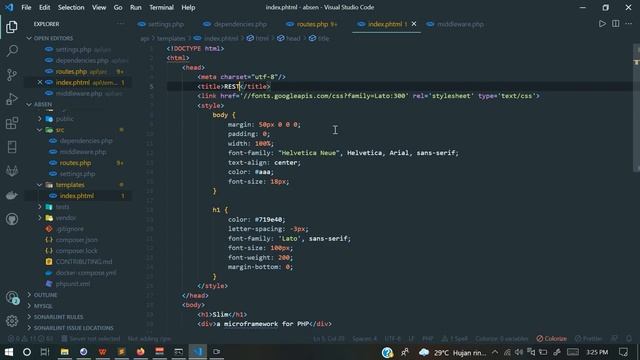Open Firefox from the taskbar
The width and height of the screenshot is (640, 360).
coord(140,352)
